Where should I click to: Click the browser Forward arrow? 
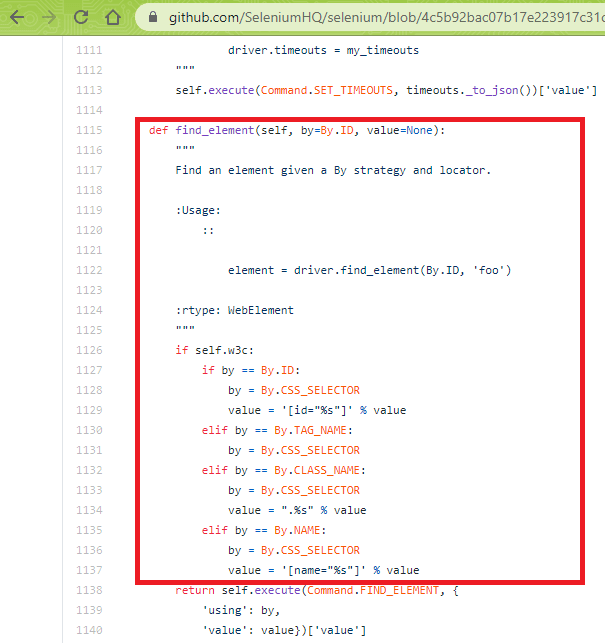[x=49, y=17]
